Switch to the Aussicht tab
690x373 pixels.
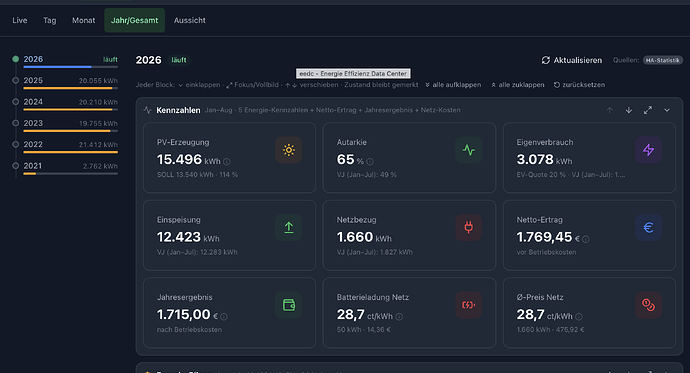click(x=190, y=20)
